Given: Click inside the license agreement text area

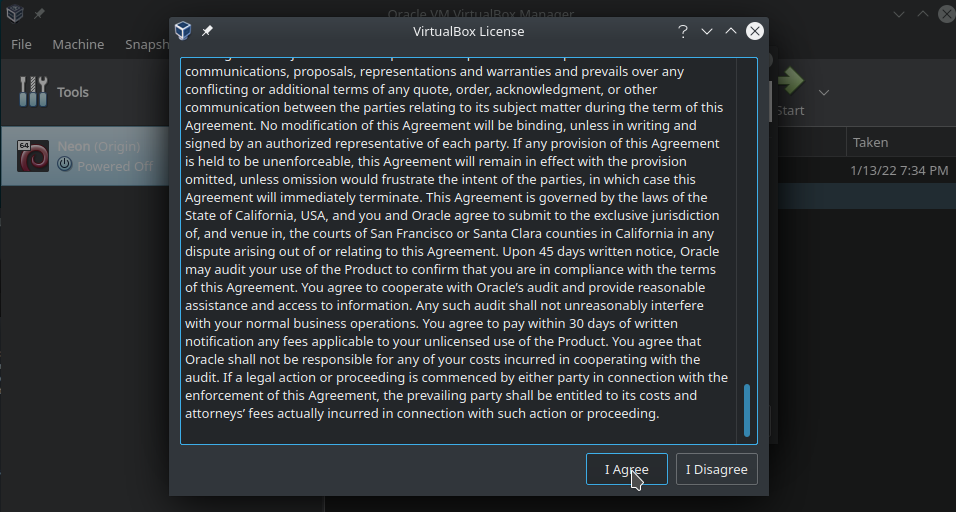Looking at the screenshot, I should point(458,251).
